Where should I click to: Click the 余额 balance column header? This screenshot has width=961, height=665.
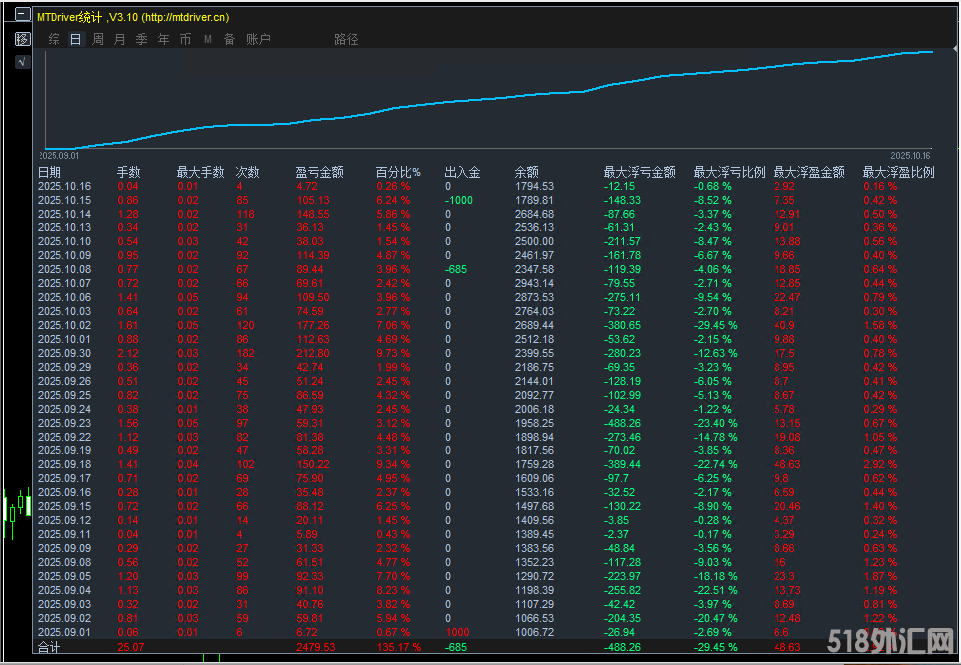tap(527, 172)
